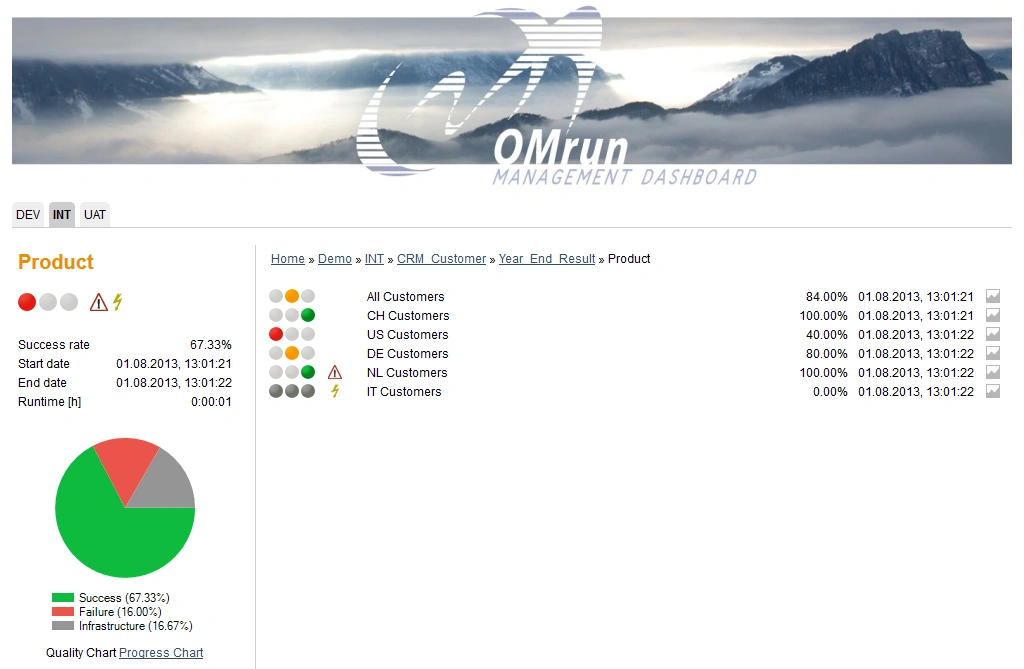Open the chart icon for IT Customers
The width and height of the screenshot is (1024, 669).
[992, 391]
